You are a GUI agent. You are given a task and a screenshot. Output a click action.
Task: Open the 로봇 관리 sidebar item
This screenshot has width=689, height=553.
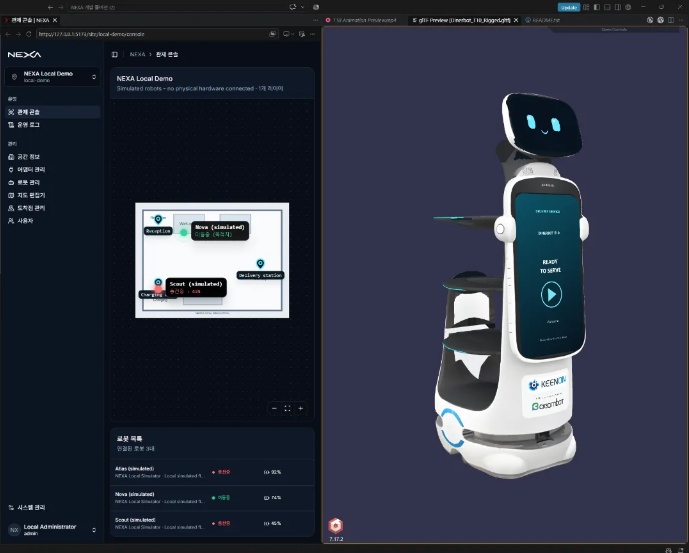coord(53,182)
